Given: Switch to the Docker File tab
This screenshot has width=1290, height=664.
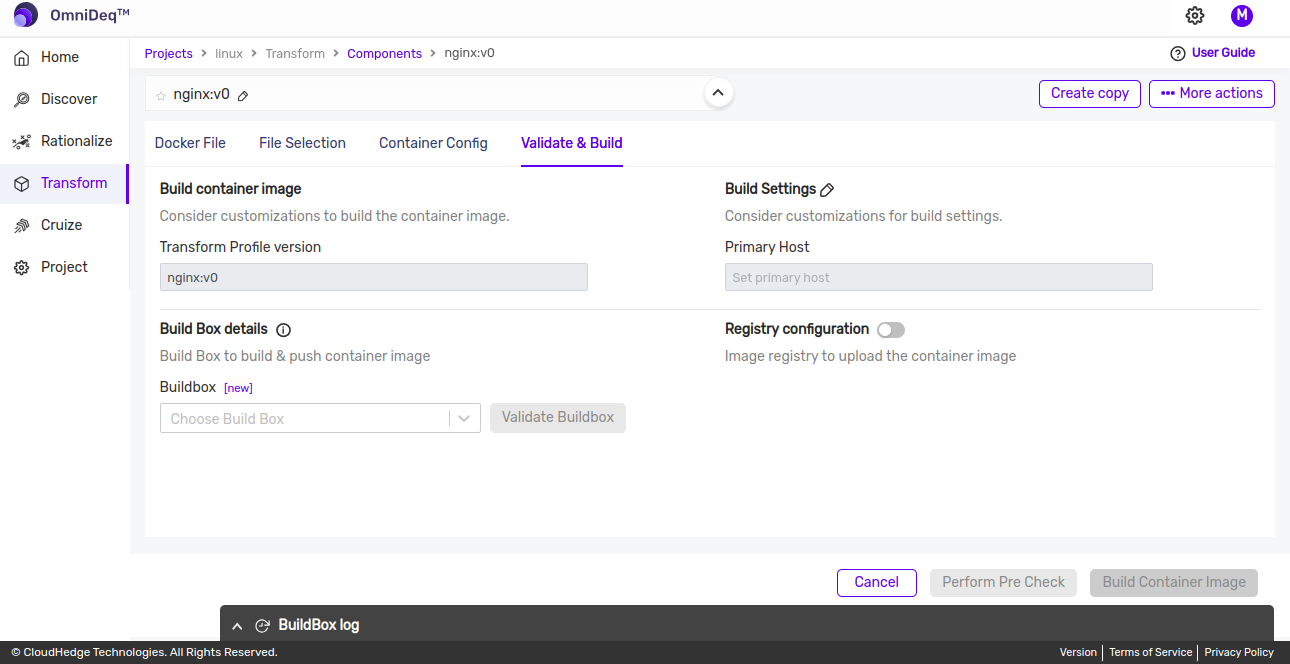Looking at the screenshot, I should tap(190, 143).
